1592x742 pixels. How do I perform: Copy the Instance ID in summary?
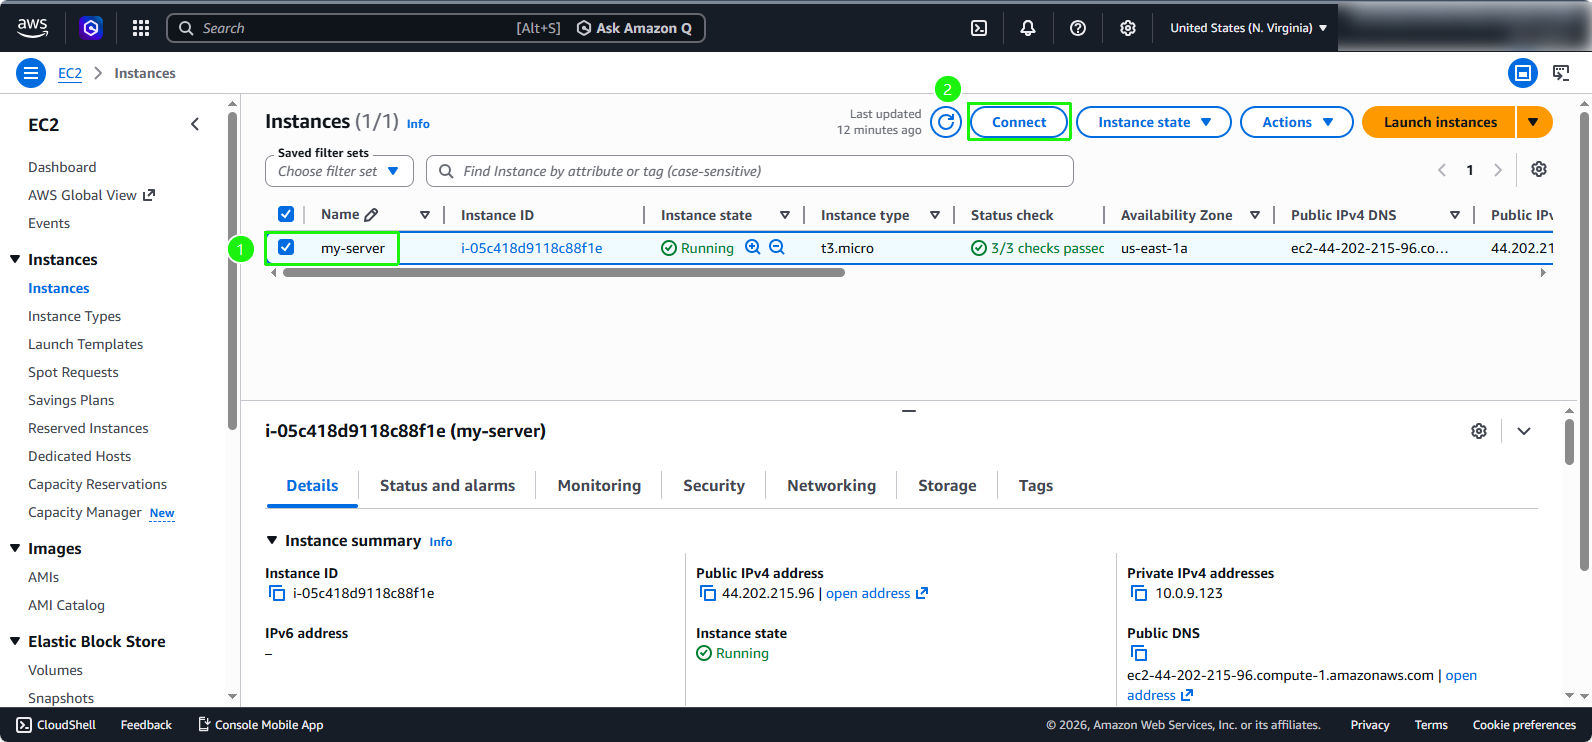[x=277, y=593]
